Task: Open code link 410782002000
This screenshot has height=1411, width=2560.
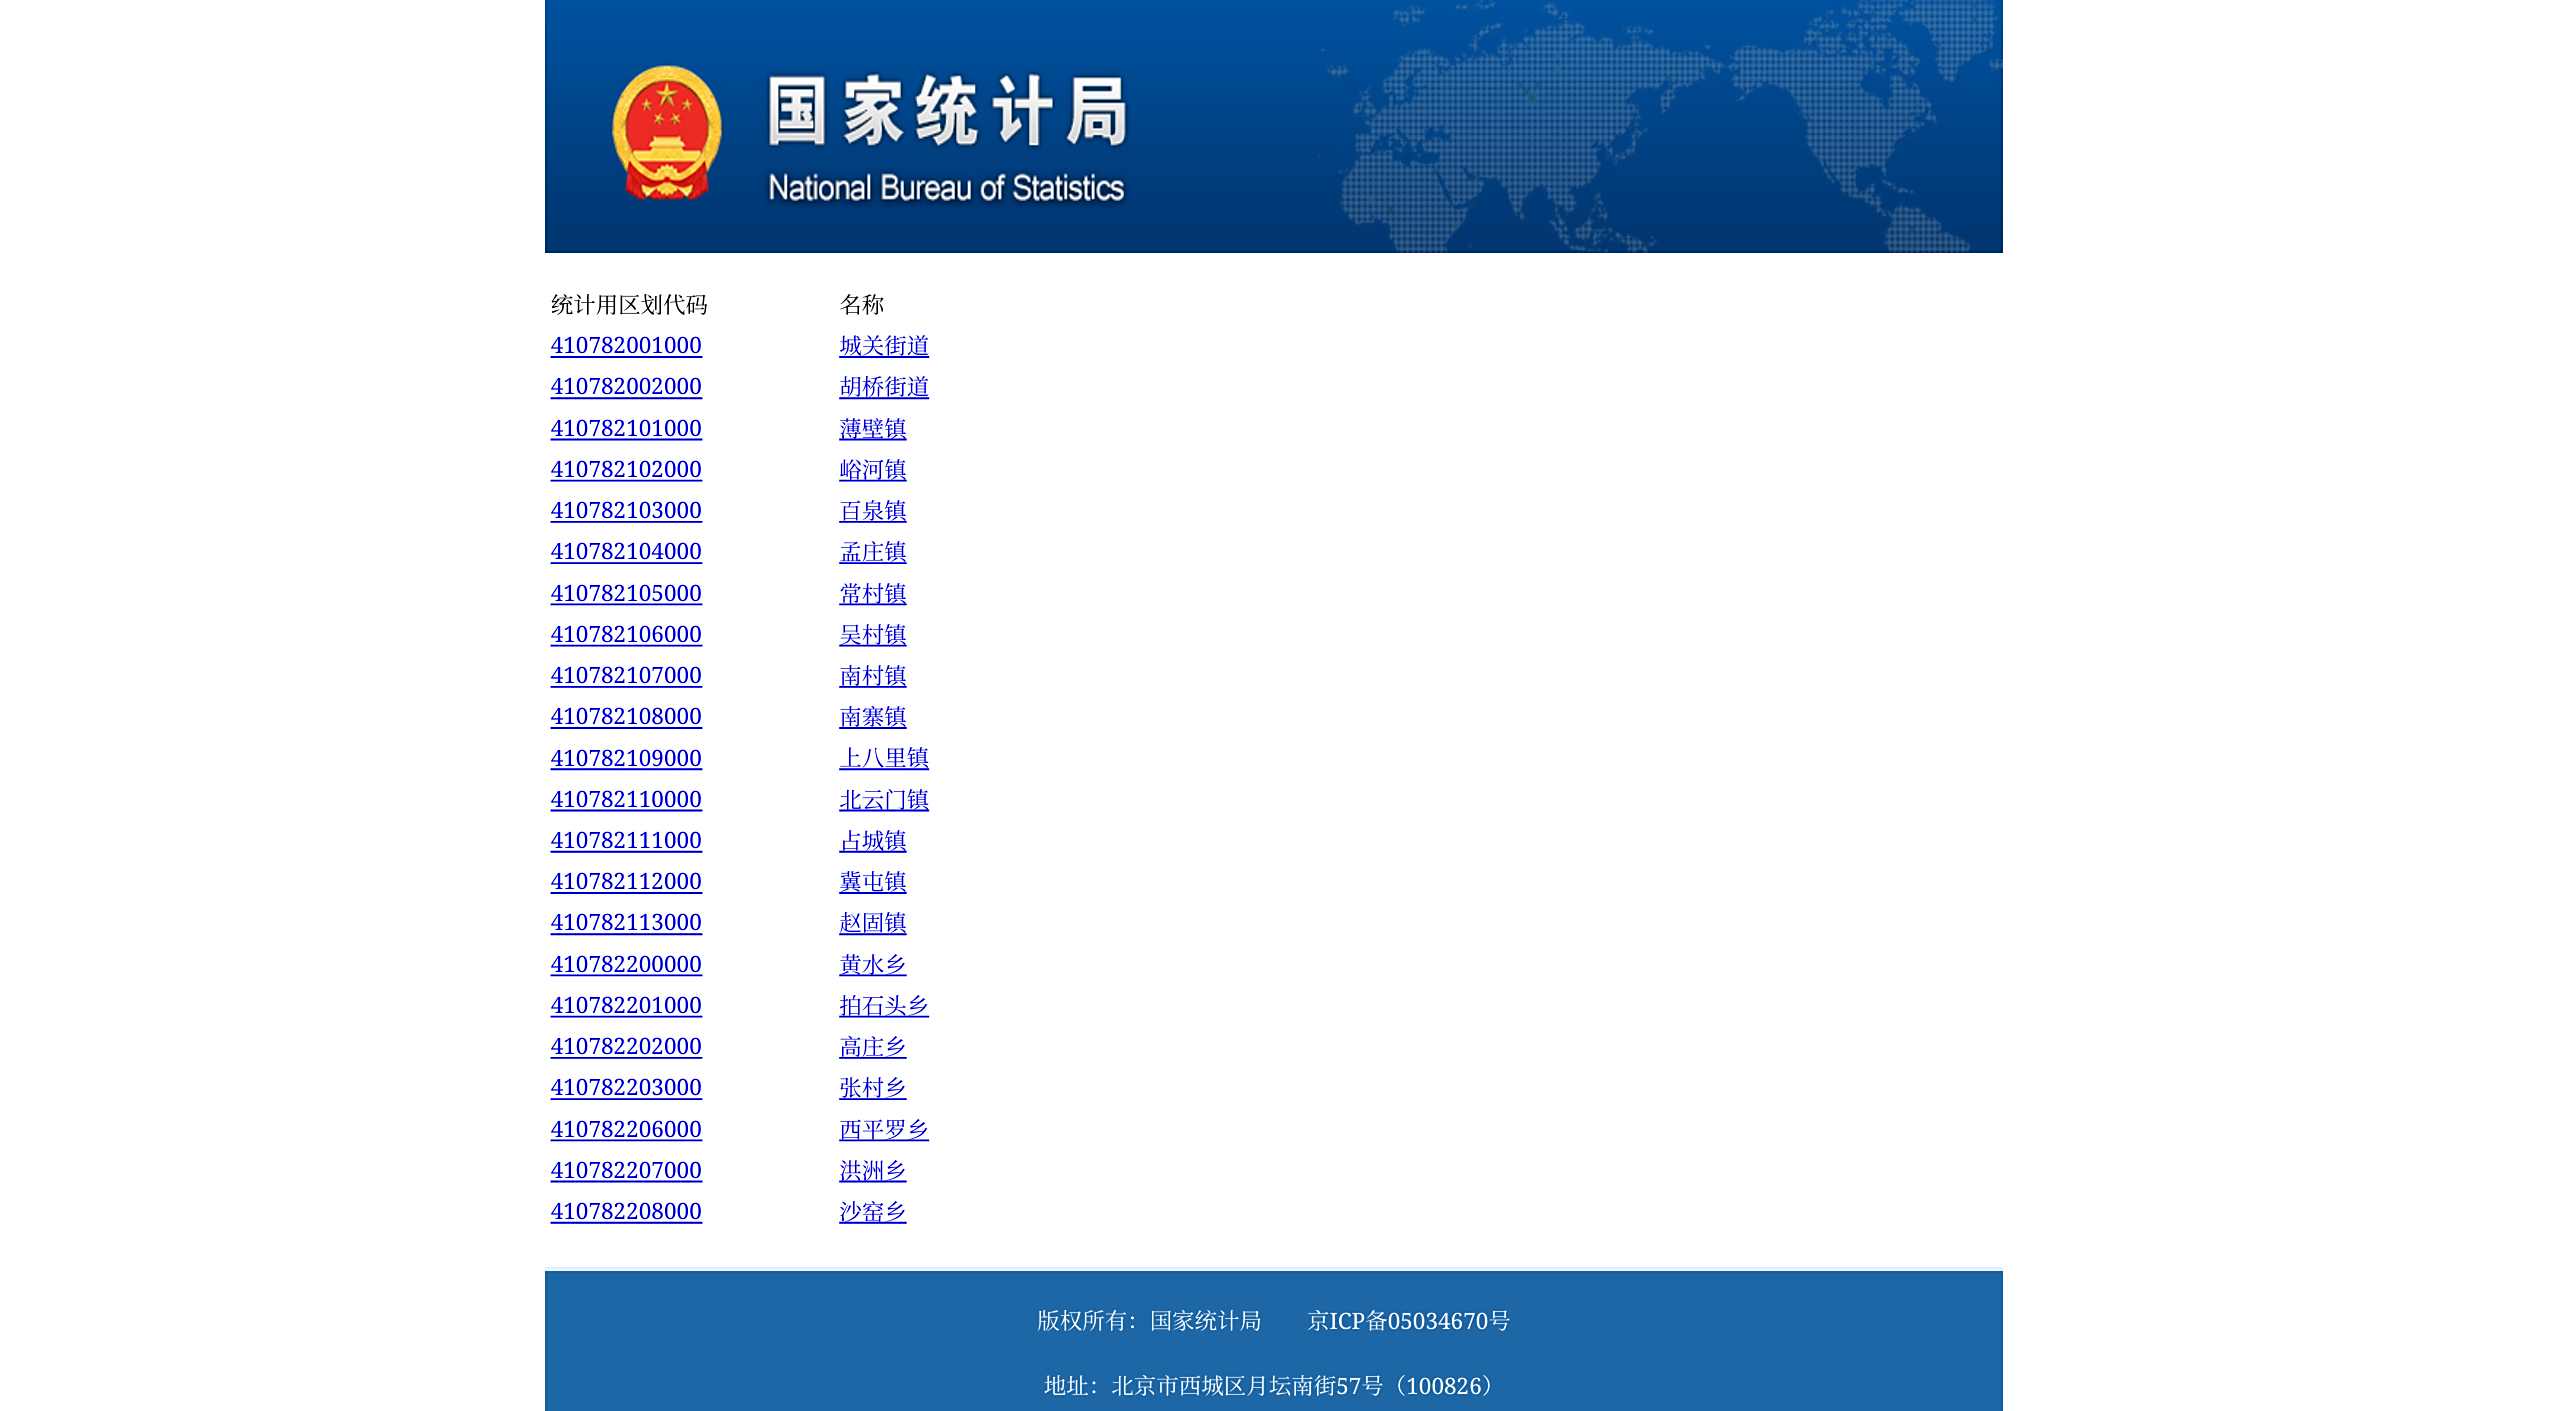Action: pyautogui.click(x=626, y=387)
